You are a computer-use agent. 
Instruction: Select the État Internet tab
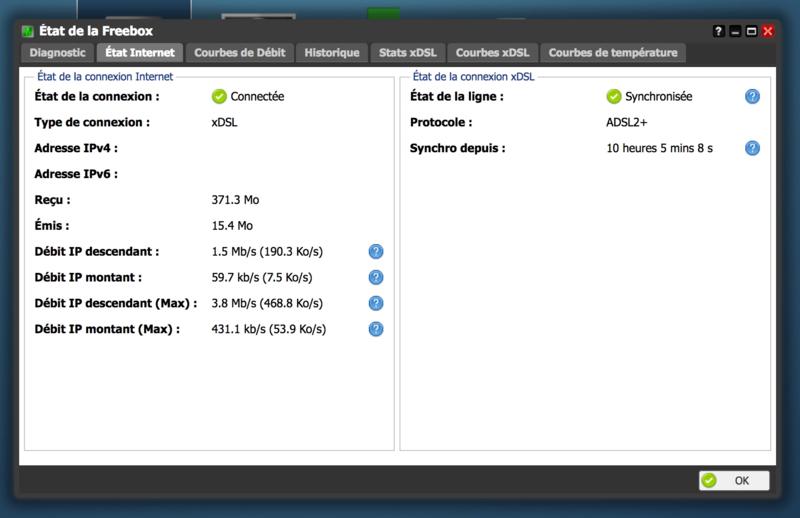pos(140,53)
